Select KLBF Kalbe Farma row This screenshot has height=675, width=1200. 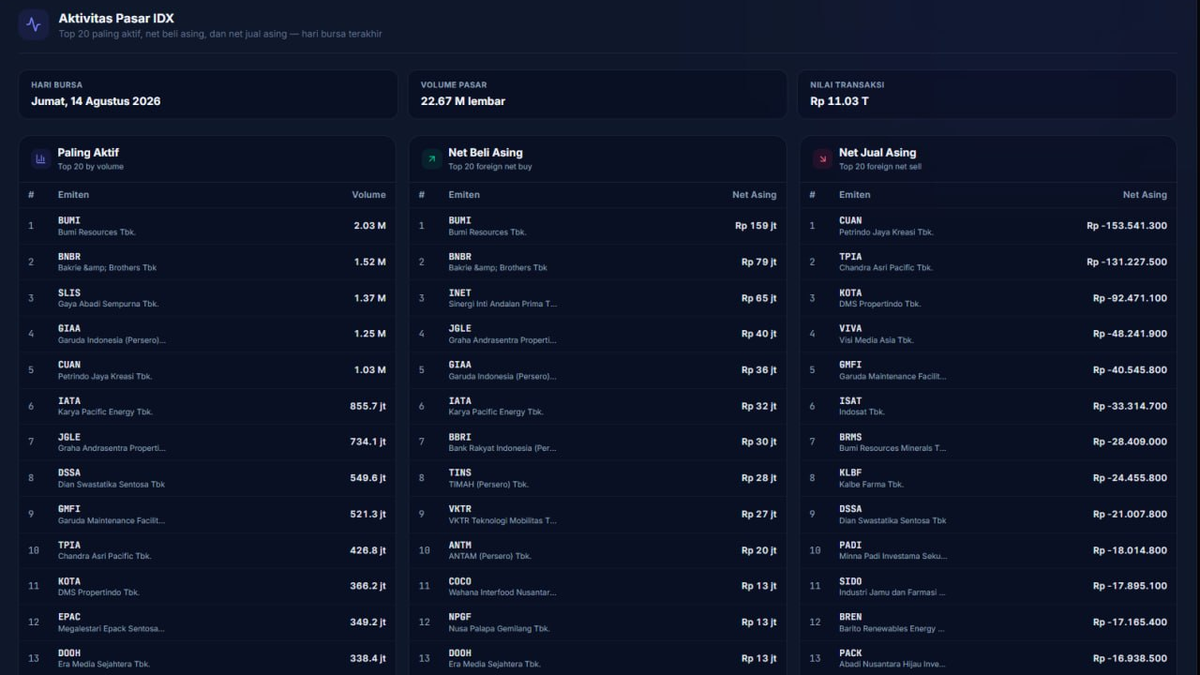click(988, 478)
